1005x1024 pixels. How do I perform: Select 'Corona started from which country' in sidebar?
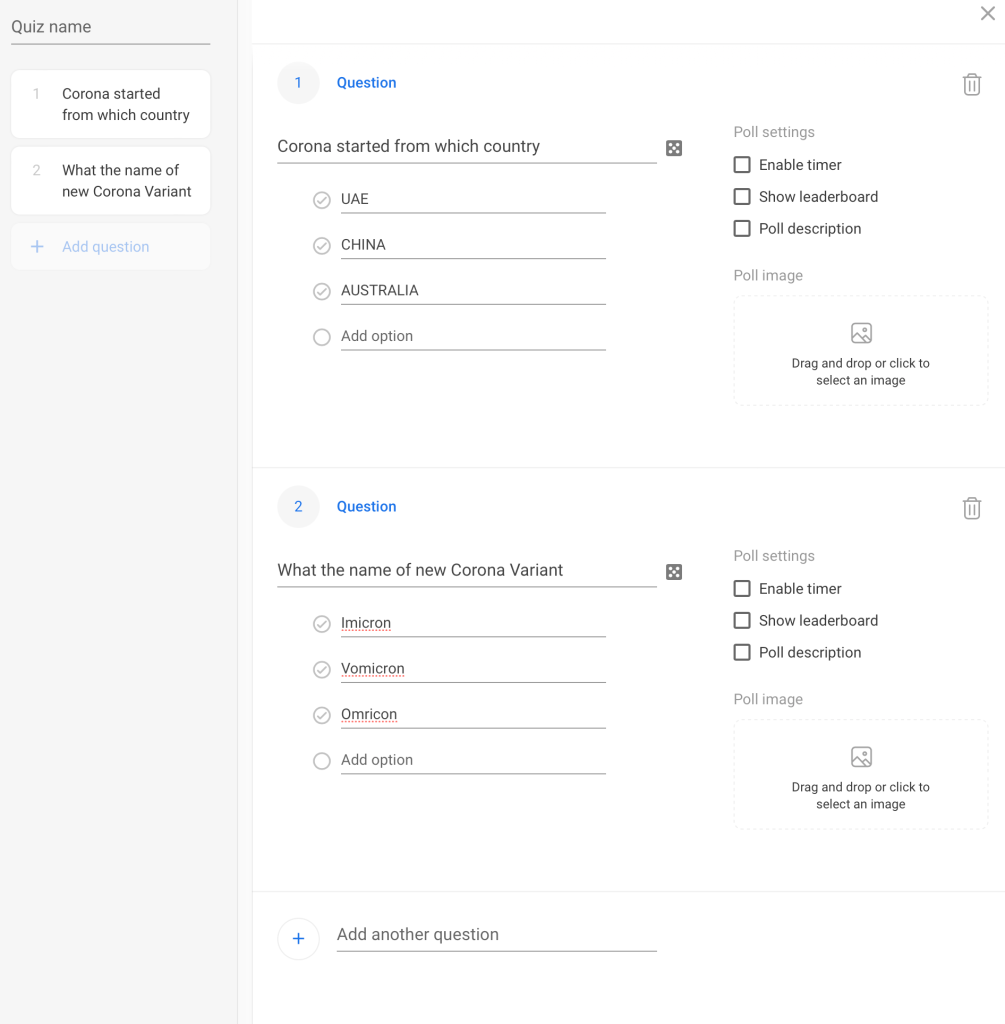coord(111,104)
